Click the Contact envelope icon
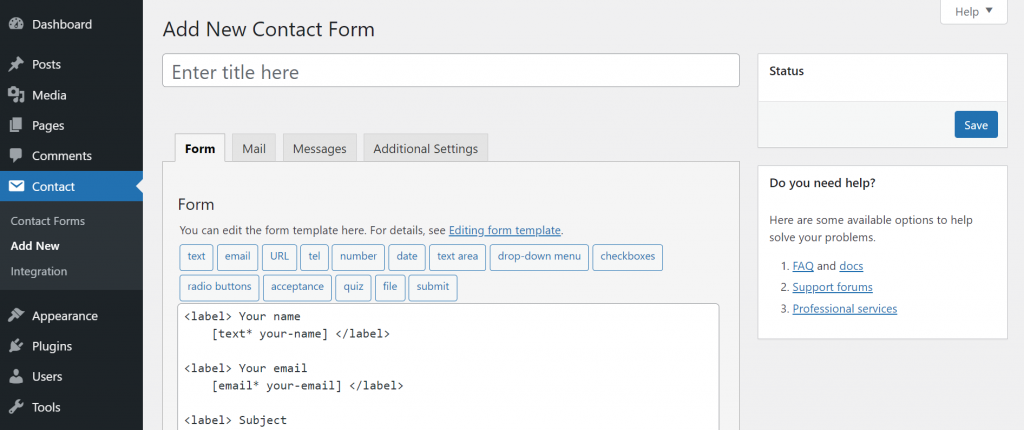Viewport: 1024px width, 430px height. pos(16,186)
